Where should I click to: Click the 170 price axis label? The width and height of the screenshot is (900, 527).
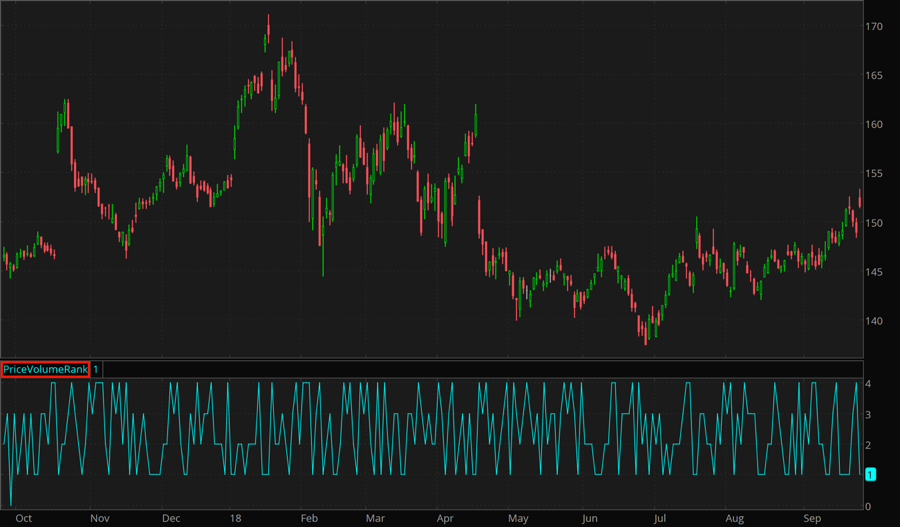coord(874,26)
